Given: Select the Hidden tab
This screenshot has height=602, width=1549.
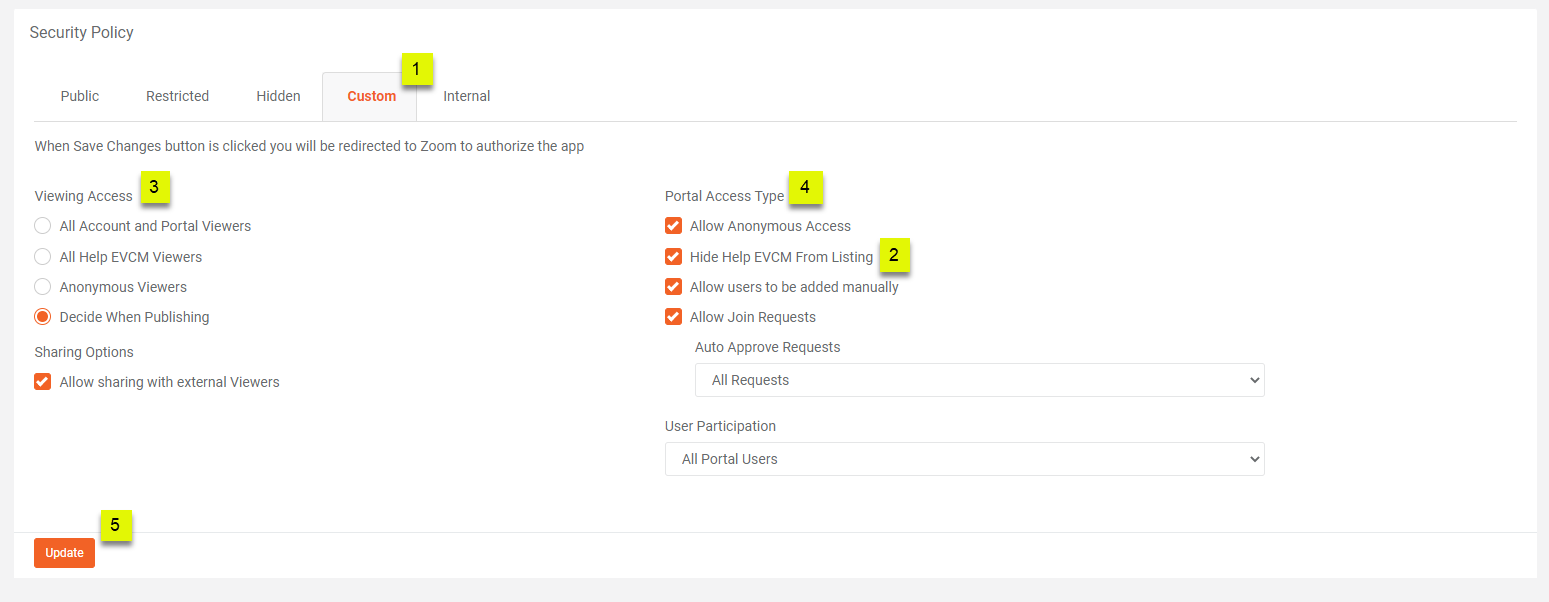Looking at the screenshot, I should pyautogui.click(x=278, y=96).
